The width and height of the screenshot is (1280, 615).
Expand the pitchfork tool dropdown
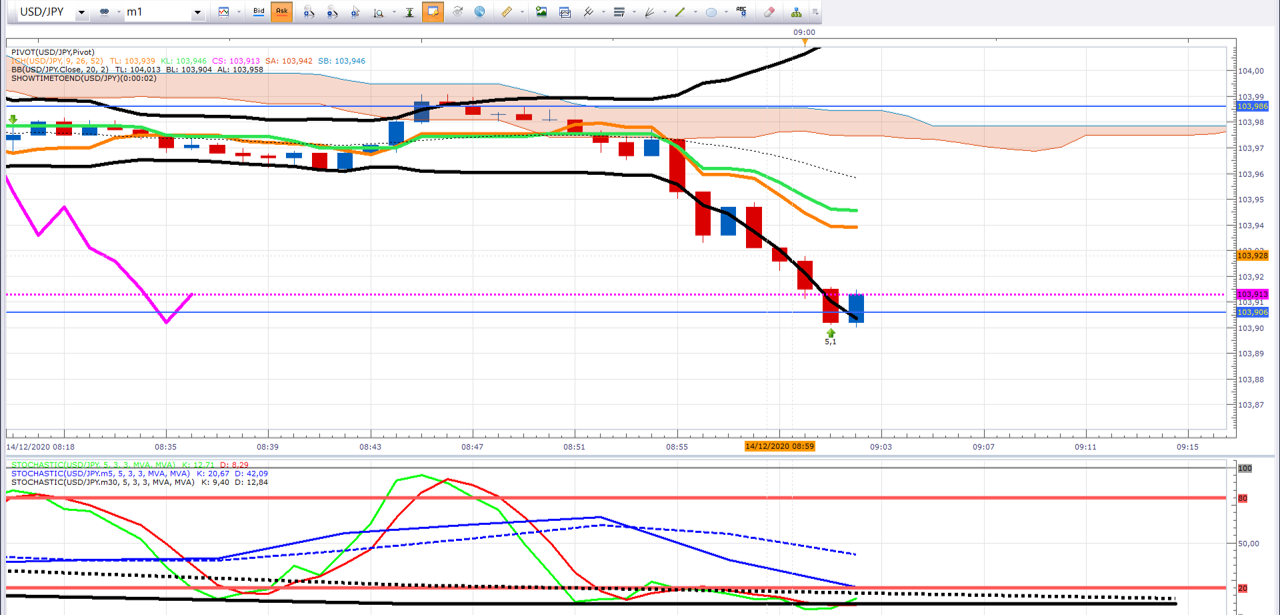602,12
